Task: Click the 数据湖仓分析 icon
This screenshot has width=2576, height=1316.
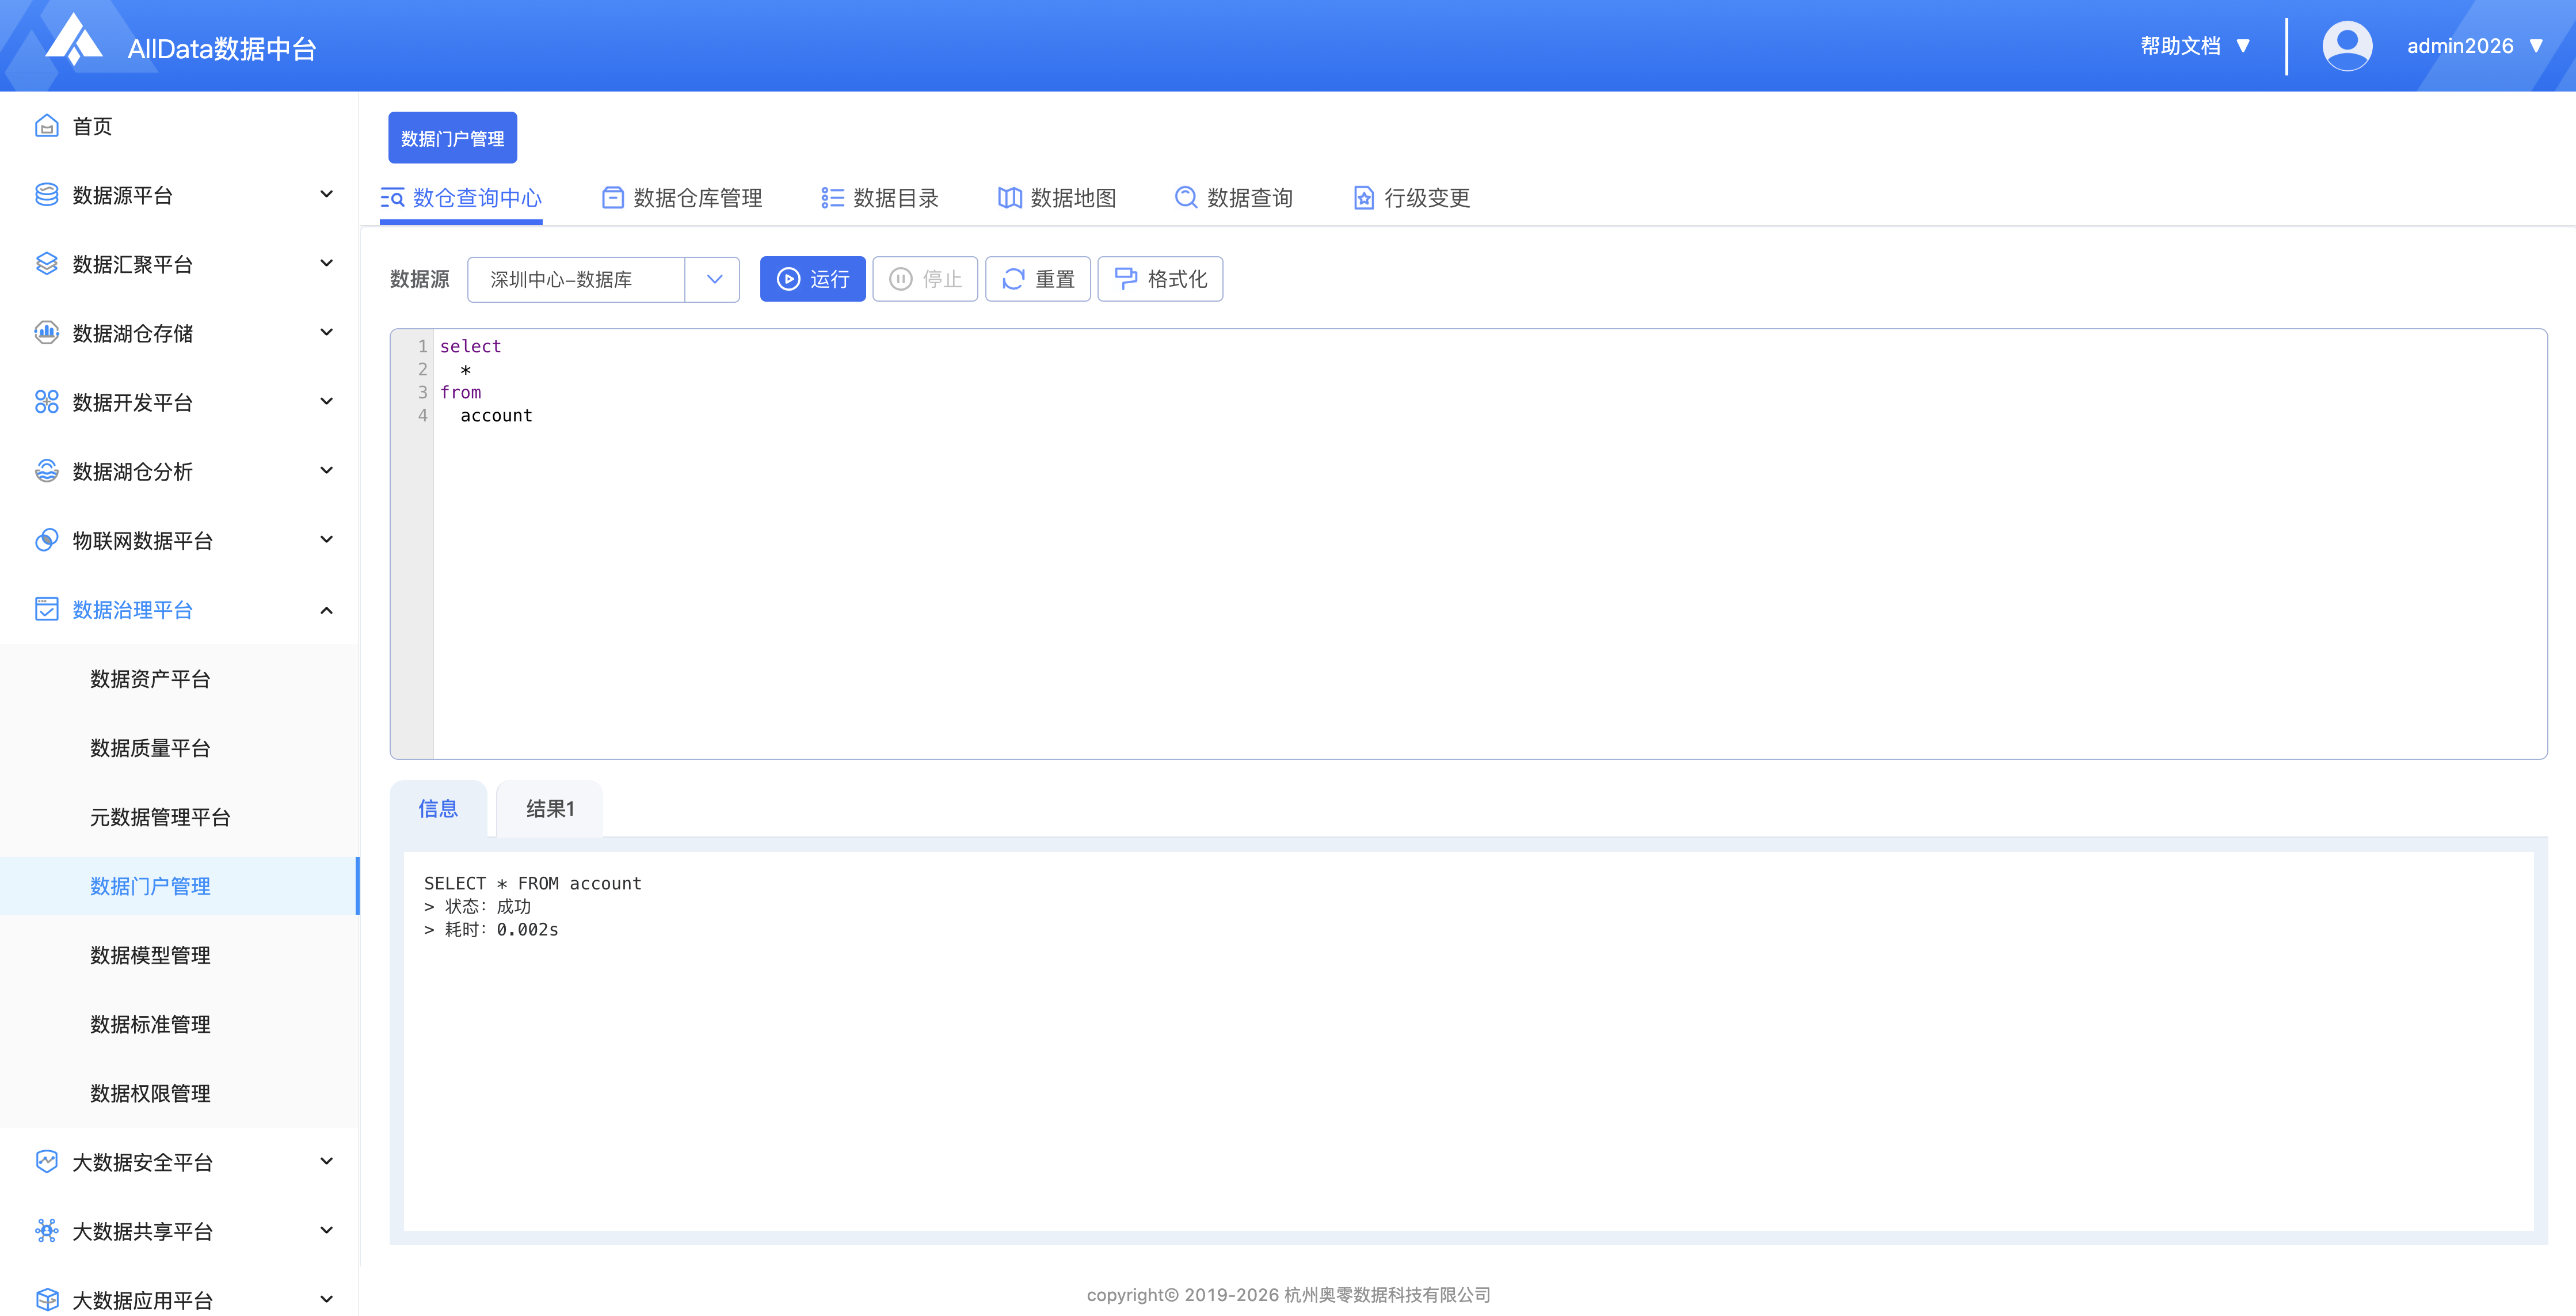Action: pos(46,471)
